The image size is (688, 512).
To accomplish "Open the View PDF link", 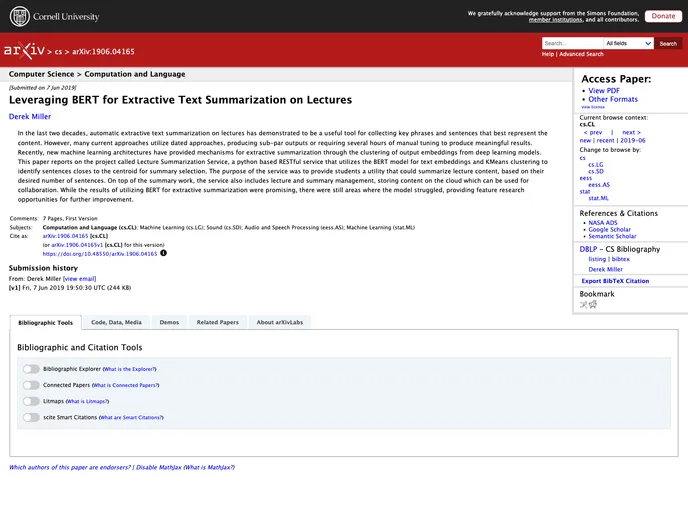I will tap(604, 90).
